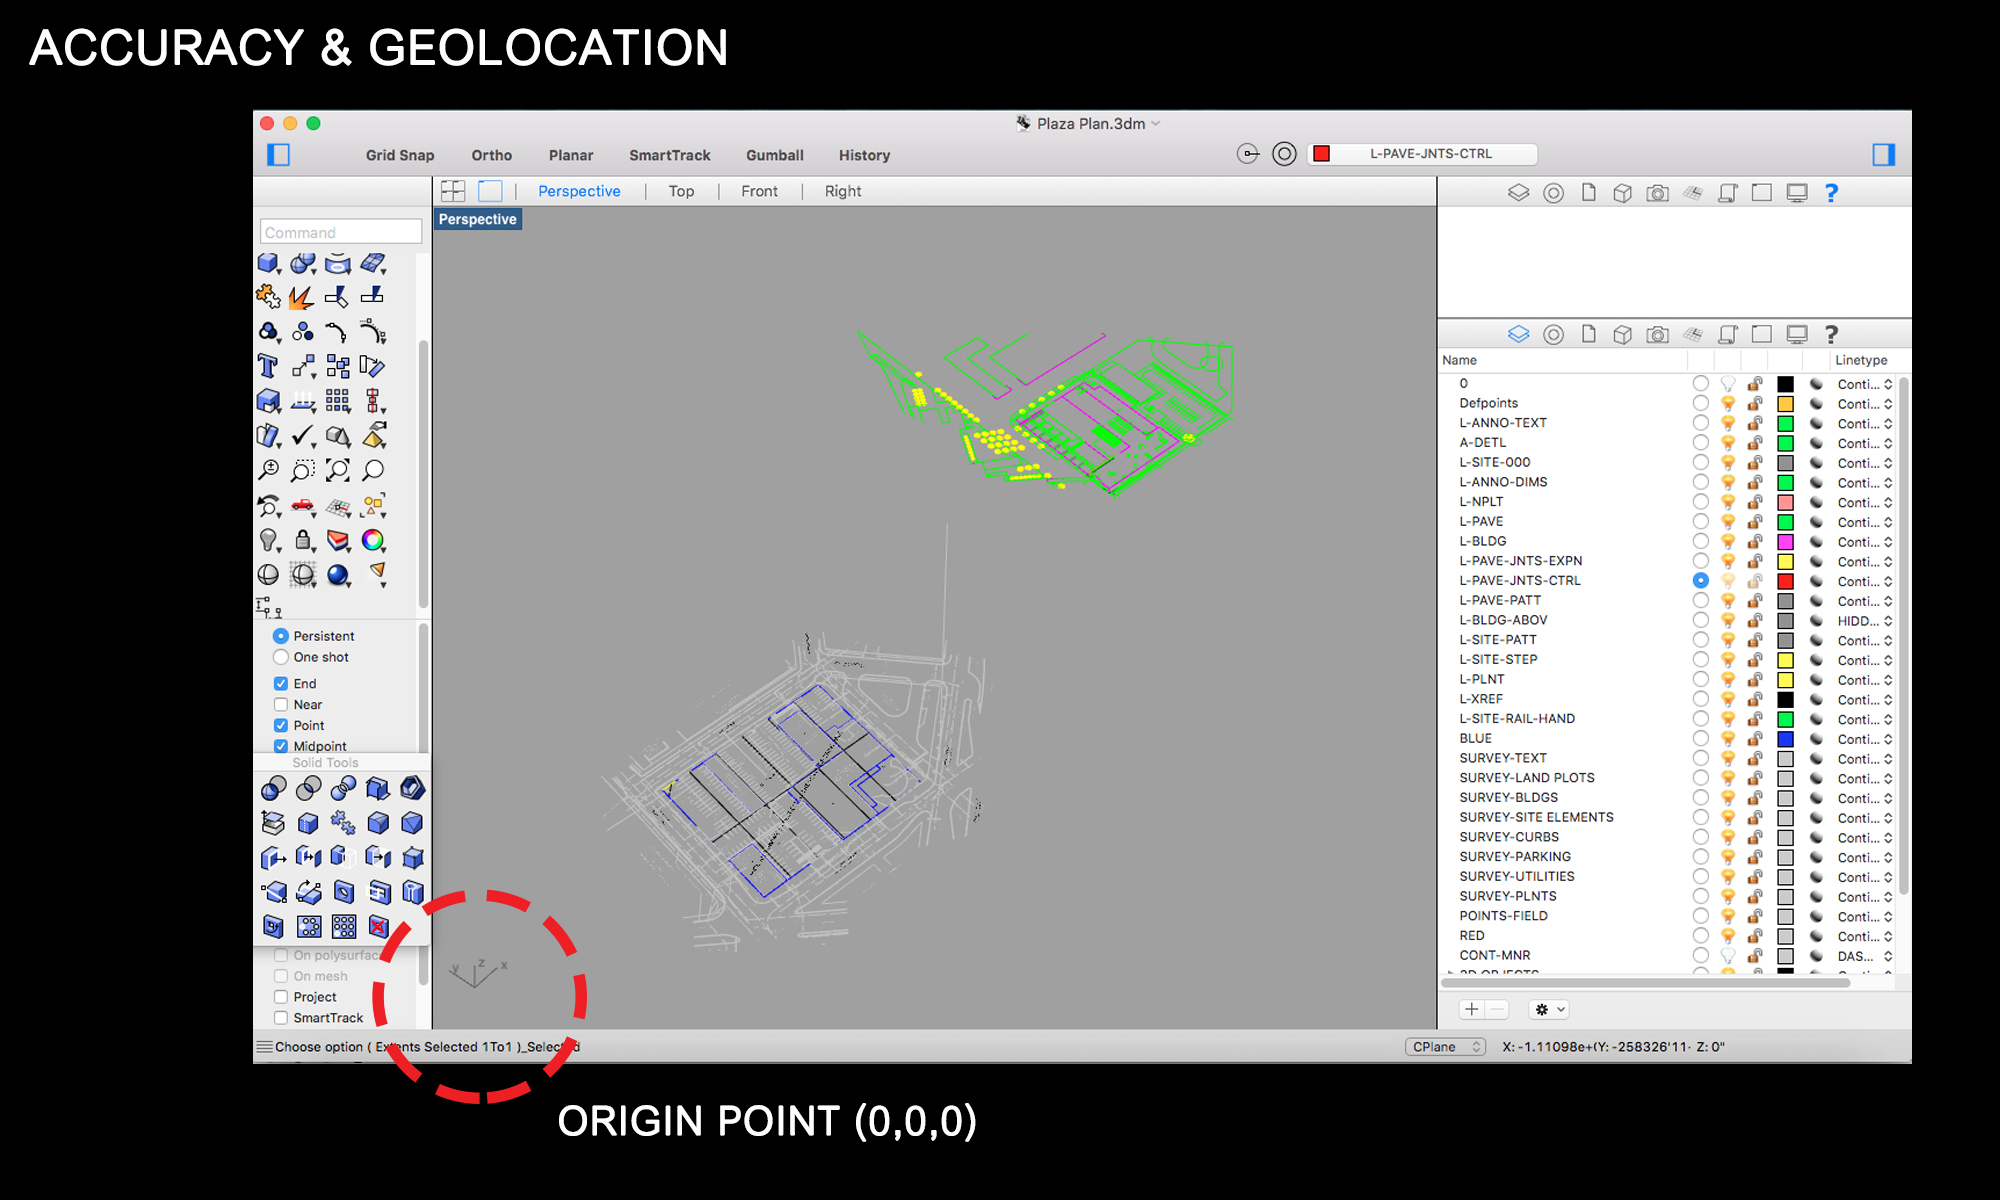Toggle the Gumball button

point(775,155)
